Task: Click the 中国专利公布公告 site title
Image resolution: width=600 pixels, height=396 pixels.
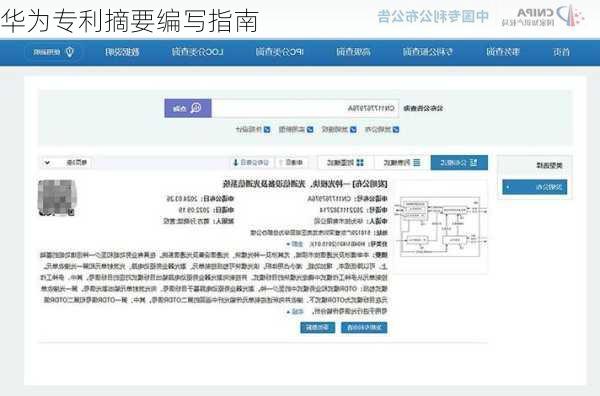Action: pos(433,16)
